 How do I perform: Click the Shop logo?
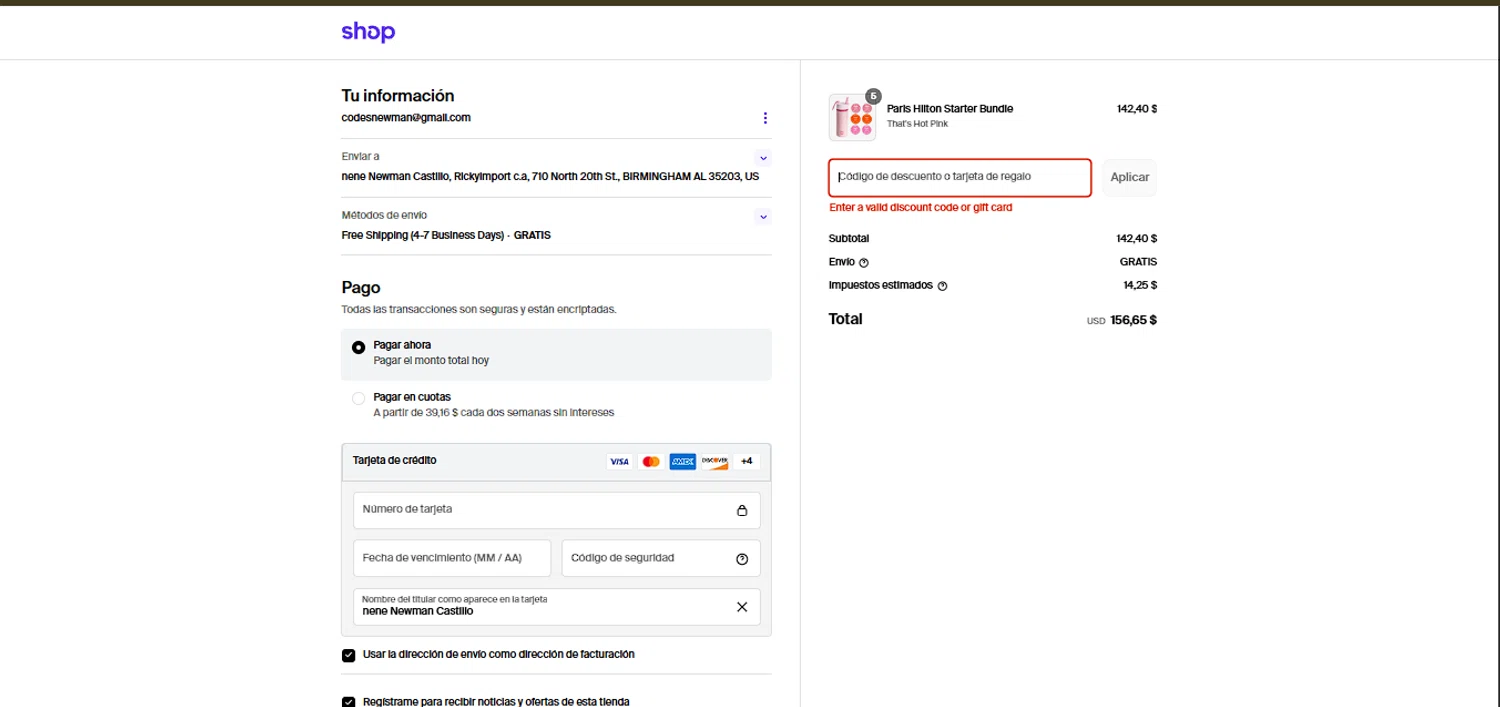click(x=368, y=32)
